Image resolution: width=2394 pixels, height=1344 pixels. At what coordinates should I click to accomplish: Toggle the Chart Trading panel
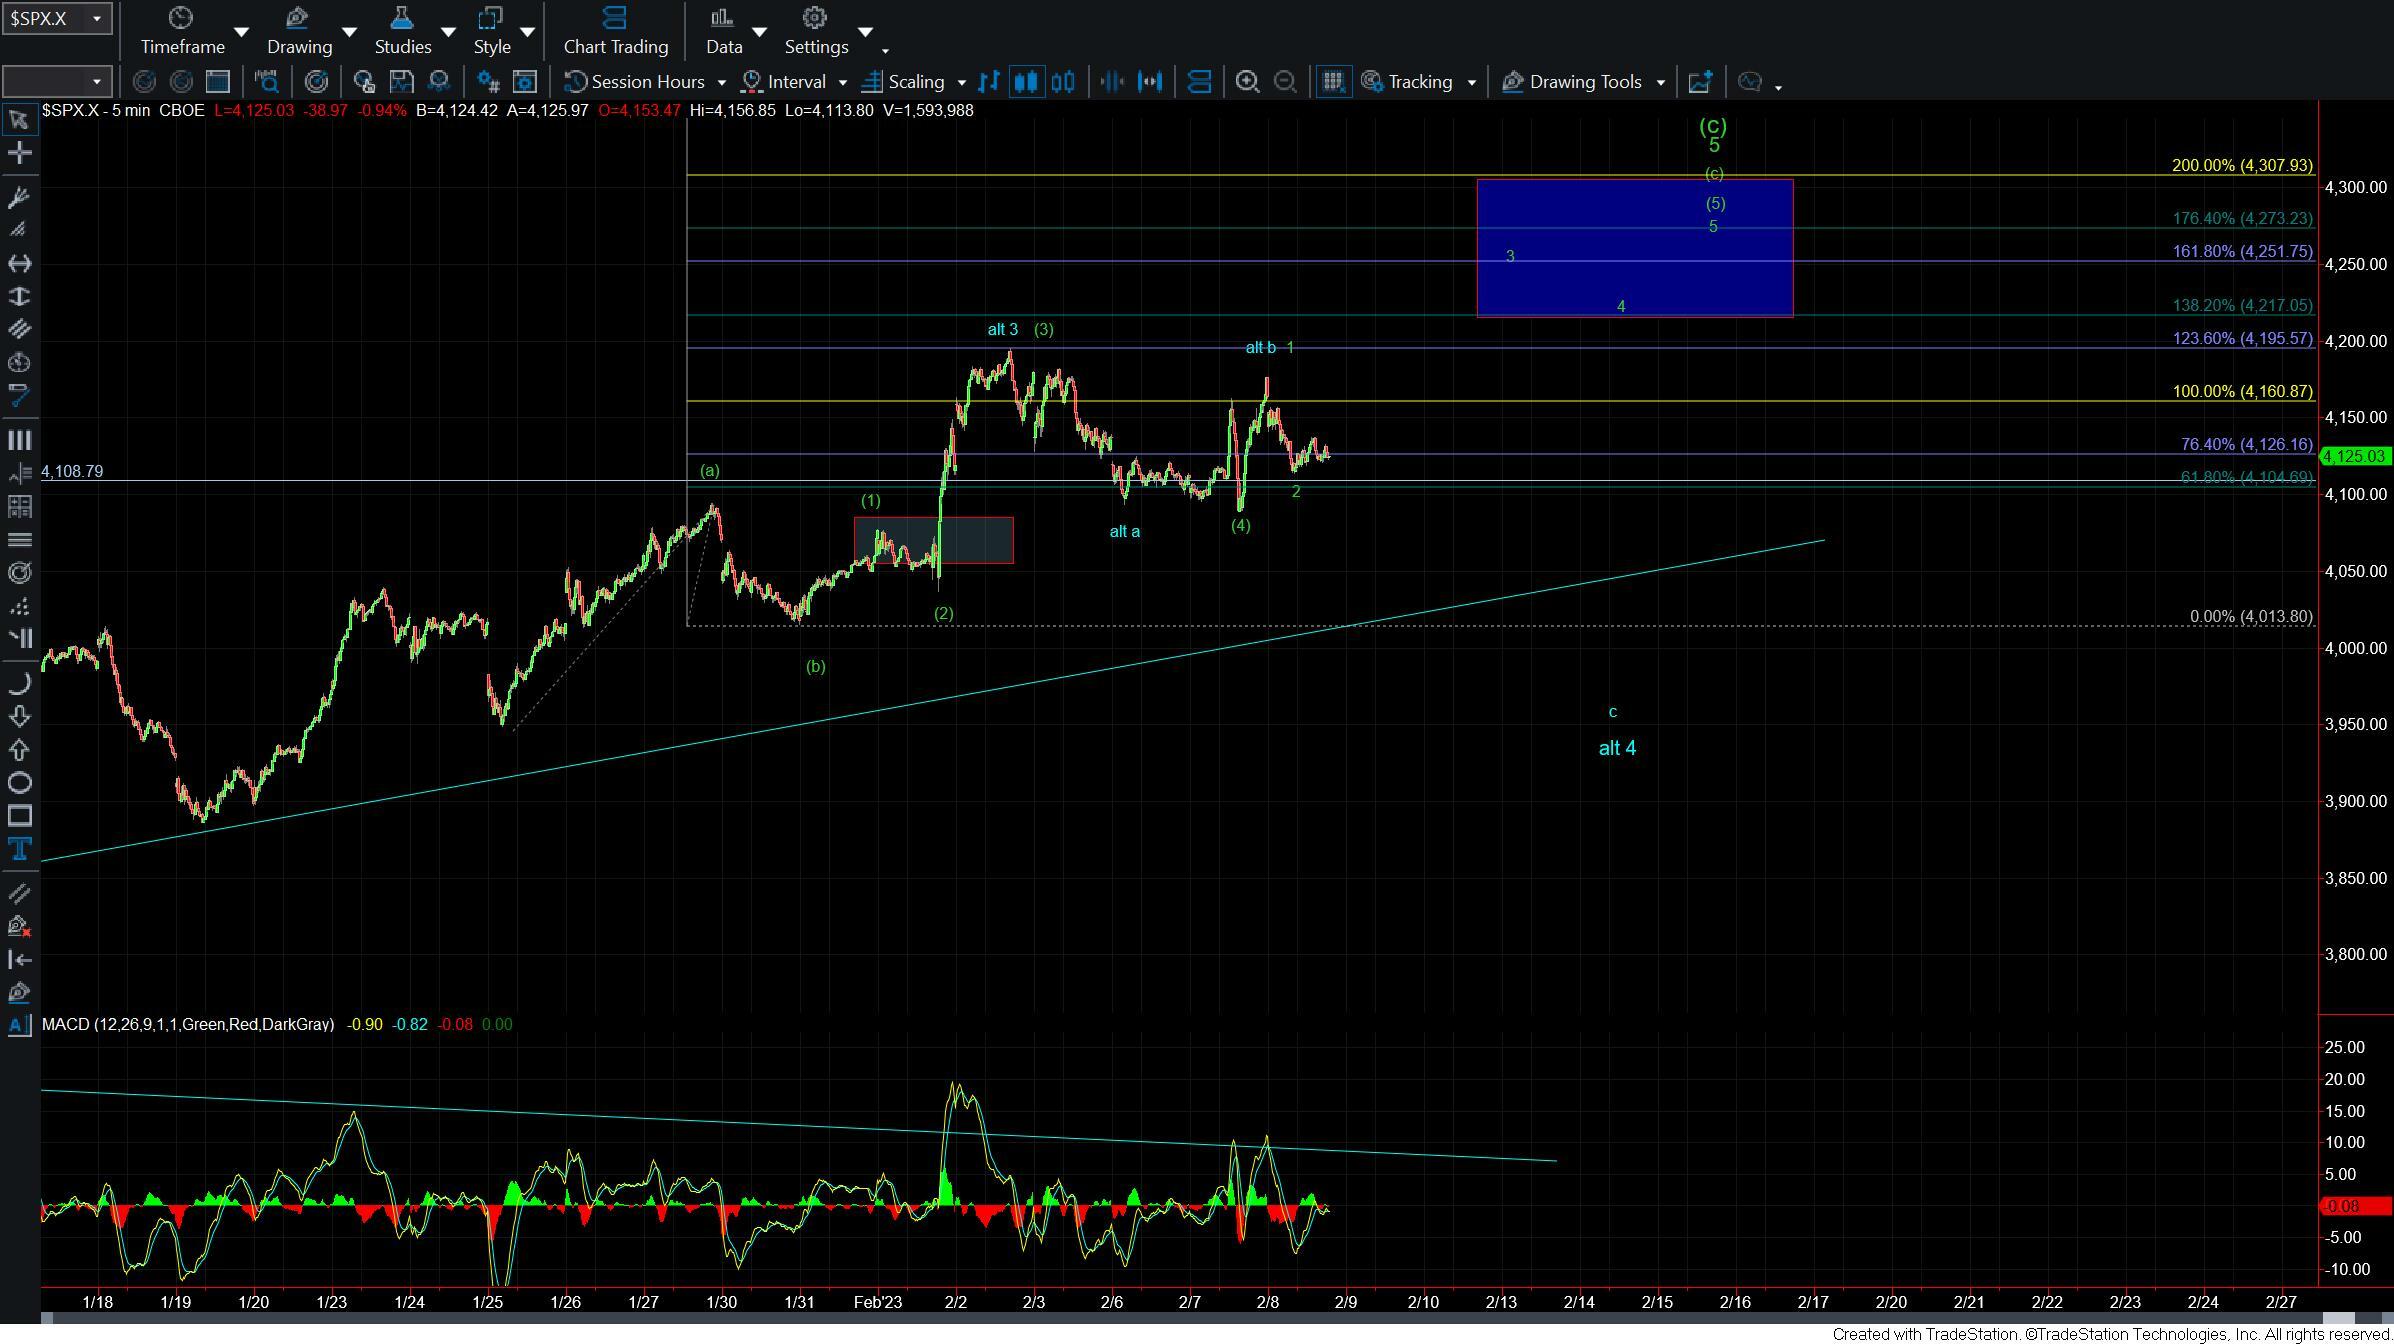coord(615,31)
